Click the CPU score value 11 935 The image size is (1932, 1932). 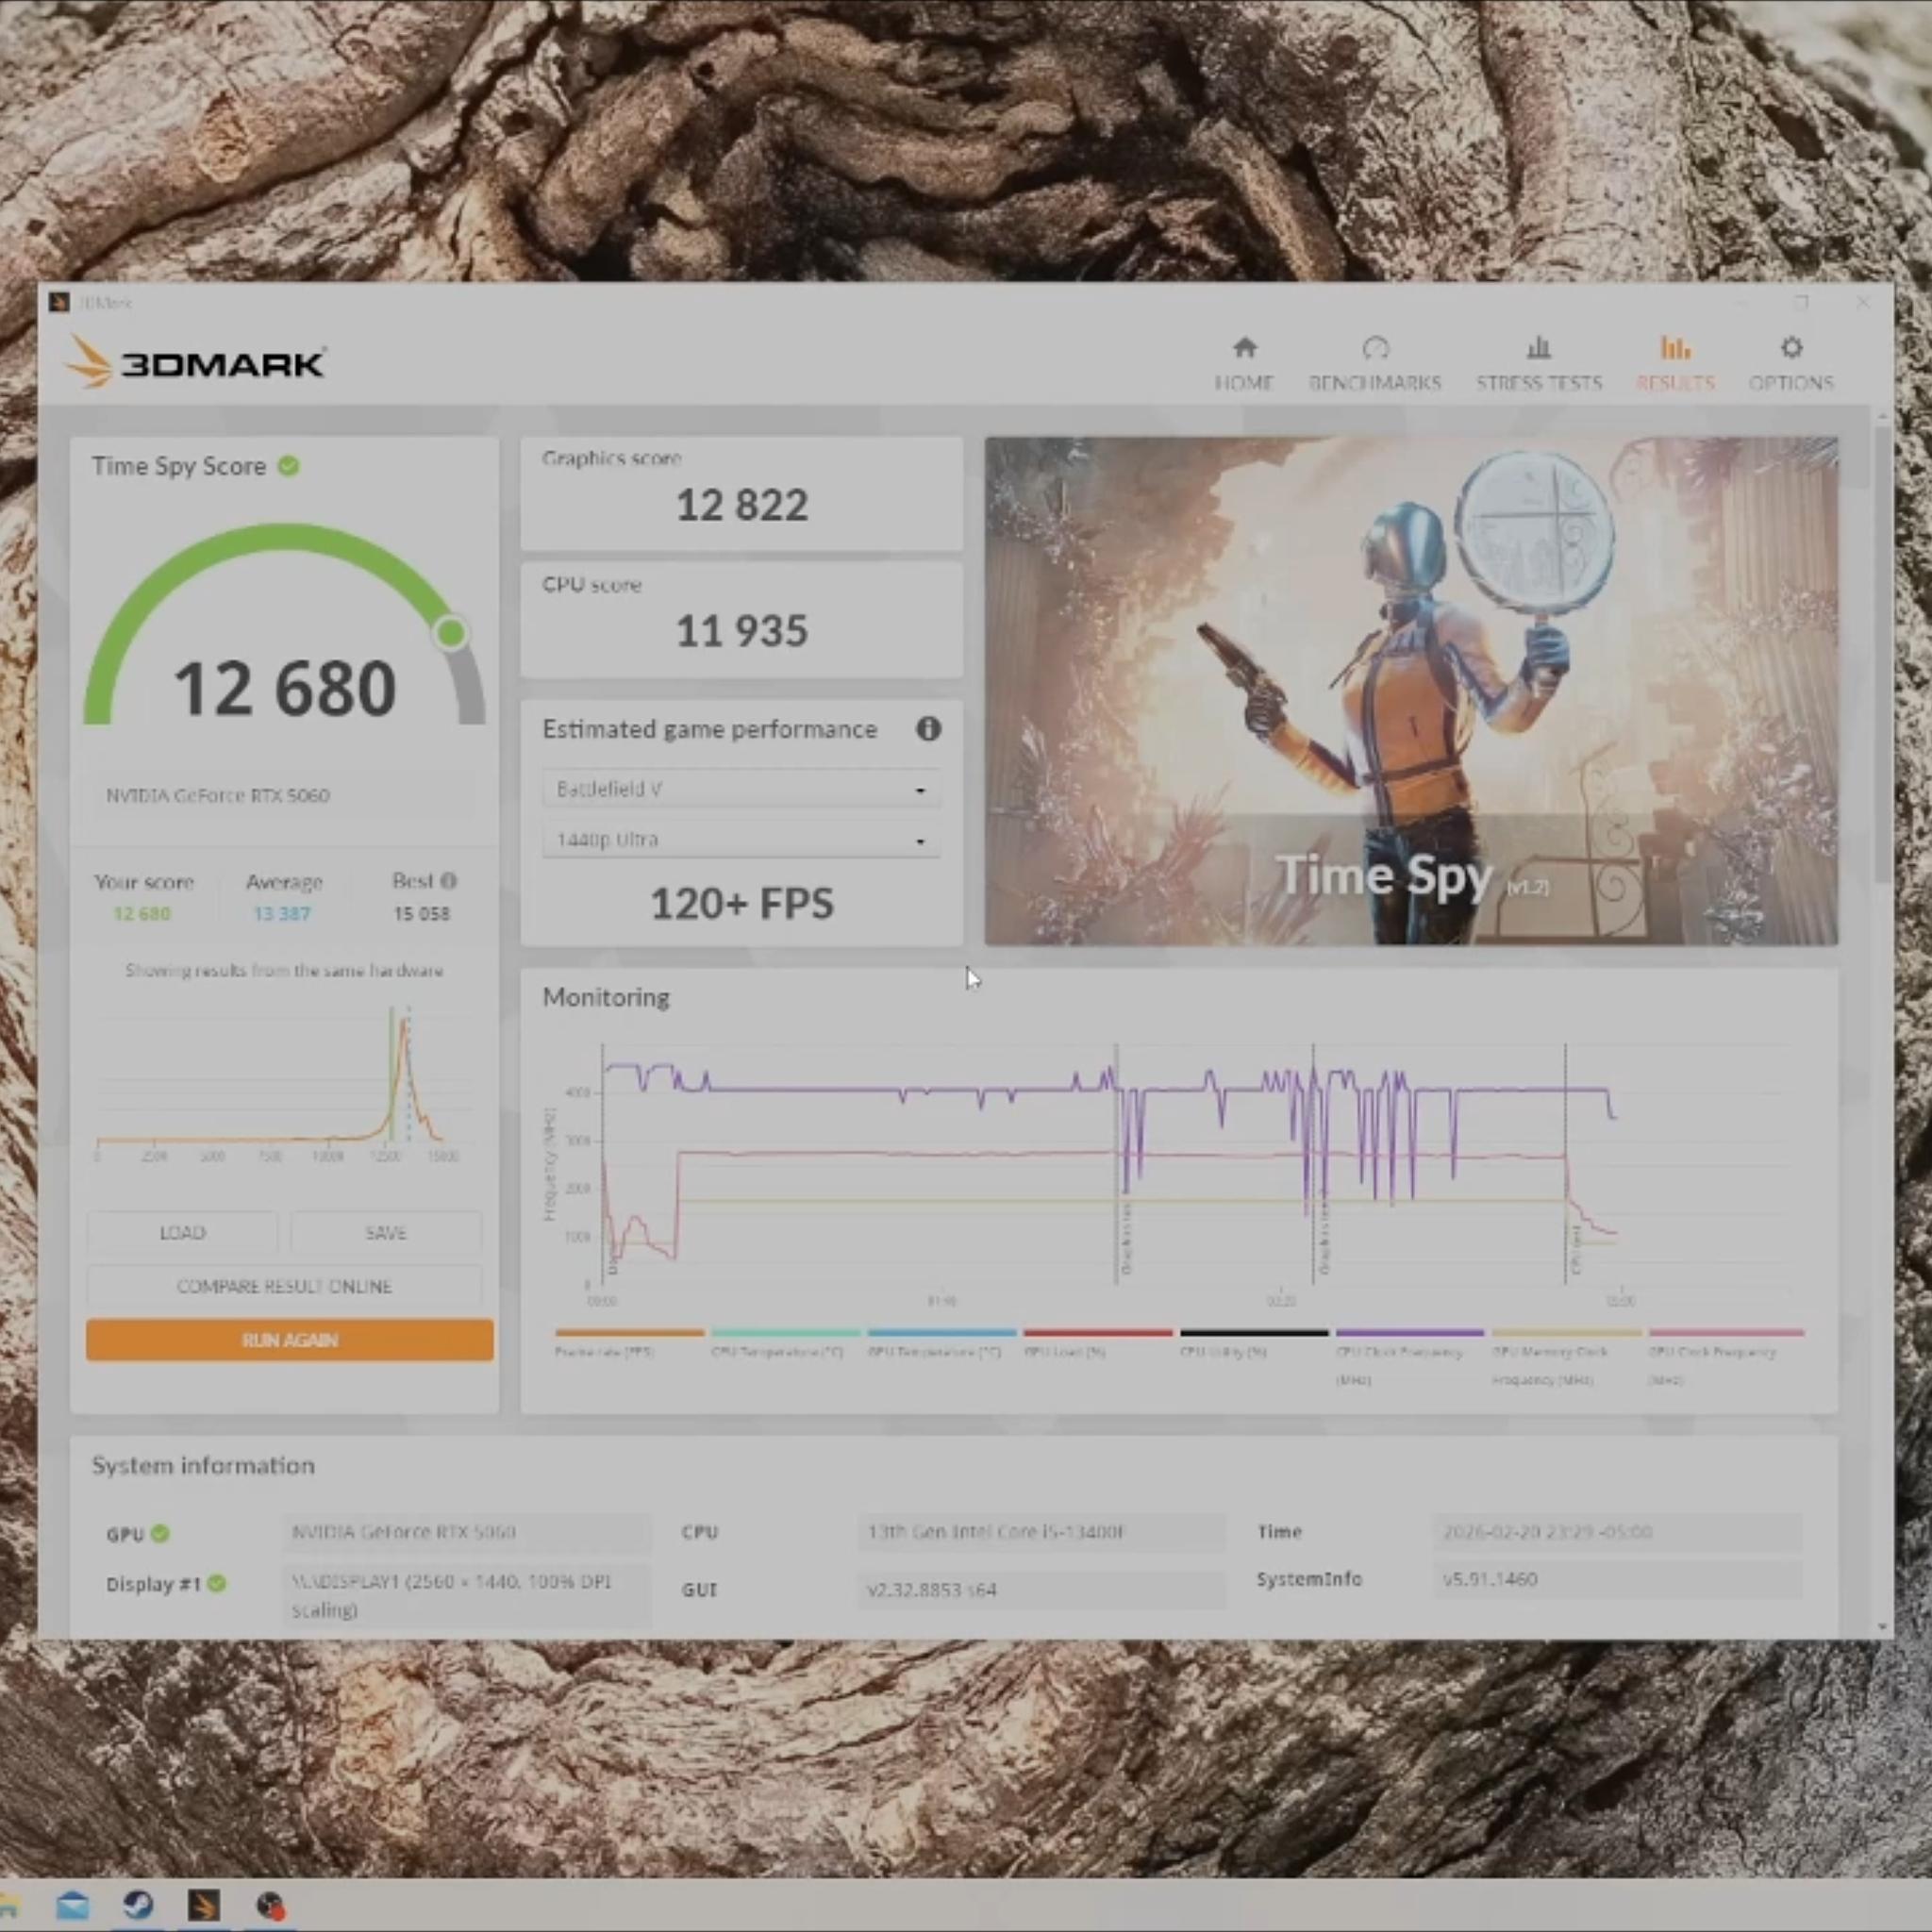742,631
